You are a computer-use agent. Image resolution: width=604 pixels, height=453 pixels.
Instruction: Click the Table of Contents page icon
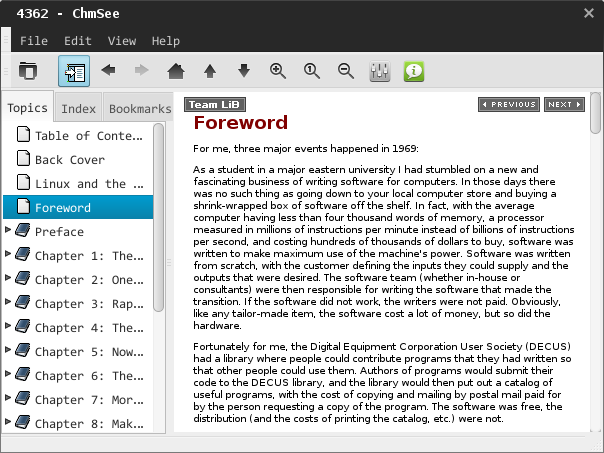(x=23, y=134)
